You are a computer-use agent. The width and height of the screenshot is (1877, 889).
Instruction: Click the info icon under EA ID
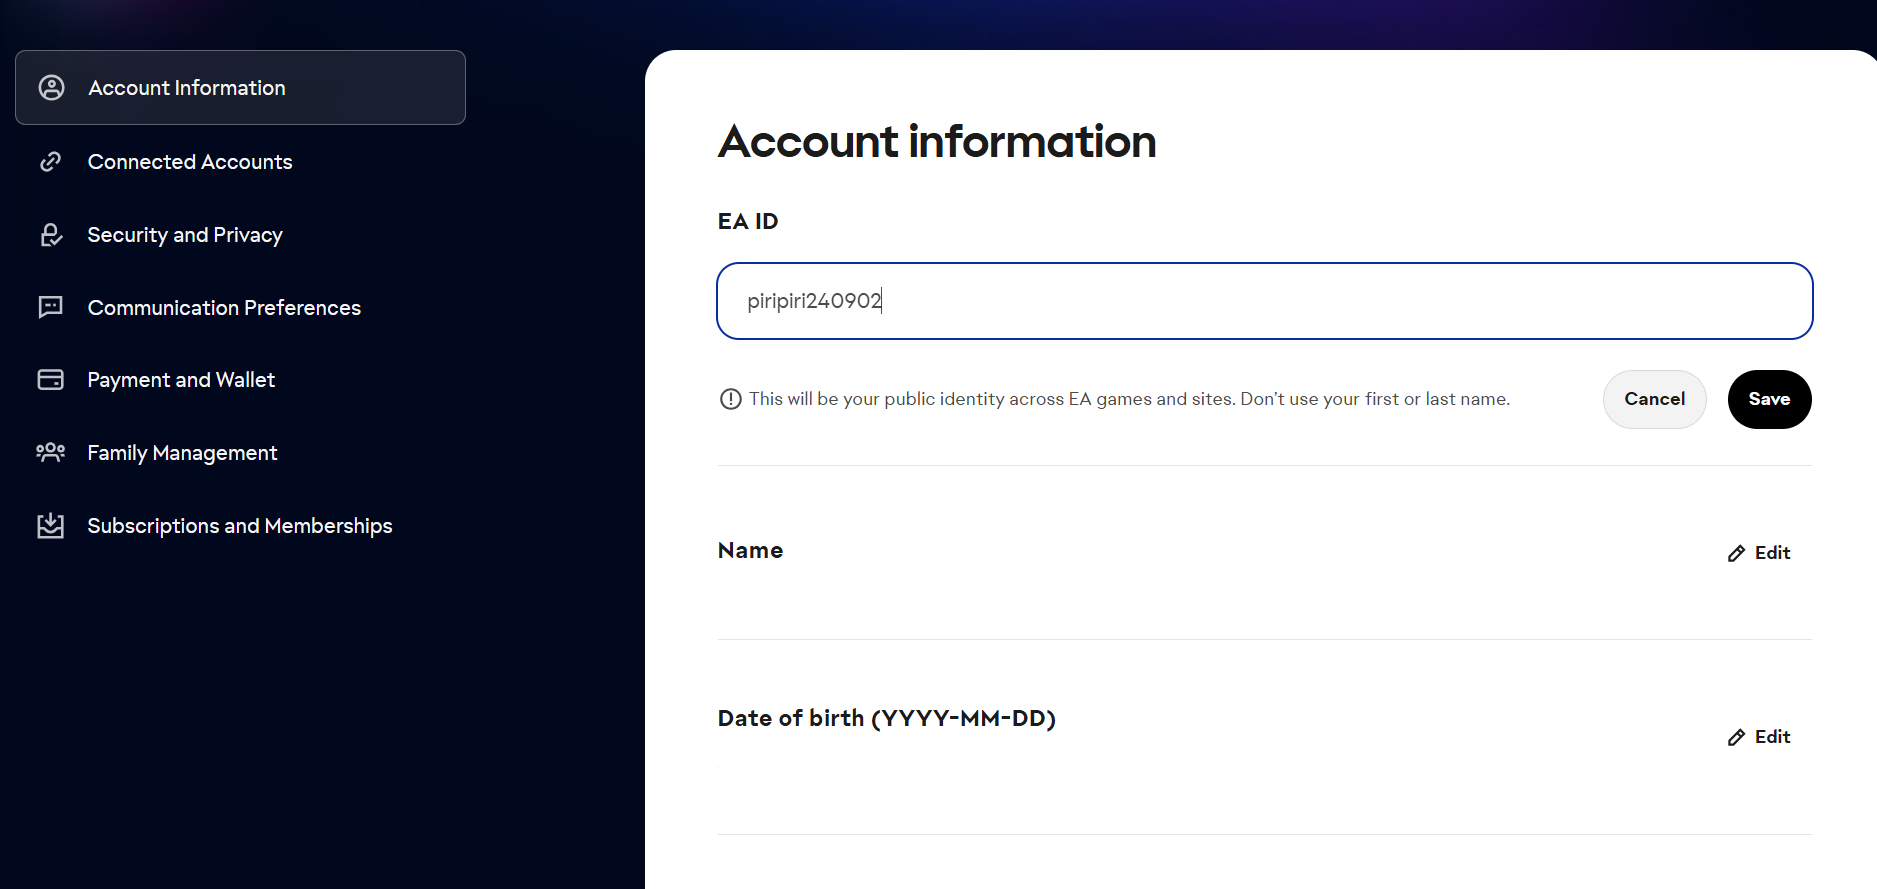[x=731, y=399]
